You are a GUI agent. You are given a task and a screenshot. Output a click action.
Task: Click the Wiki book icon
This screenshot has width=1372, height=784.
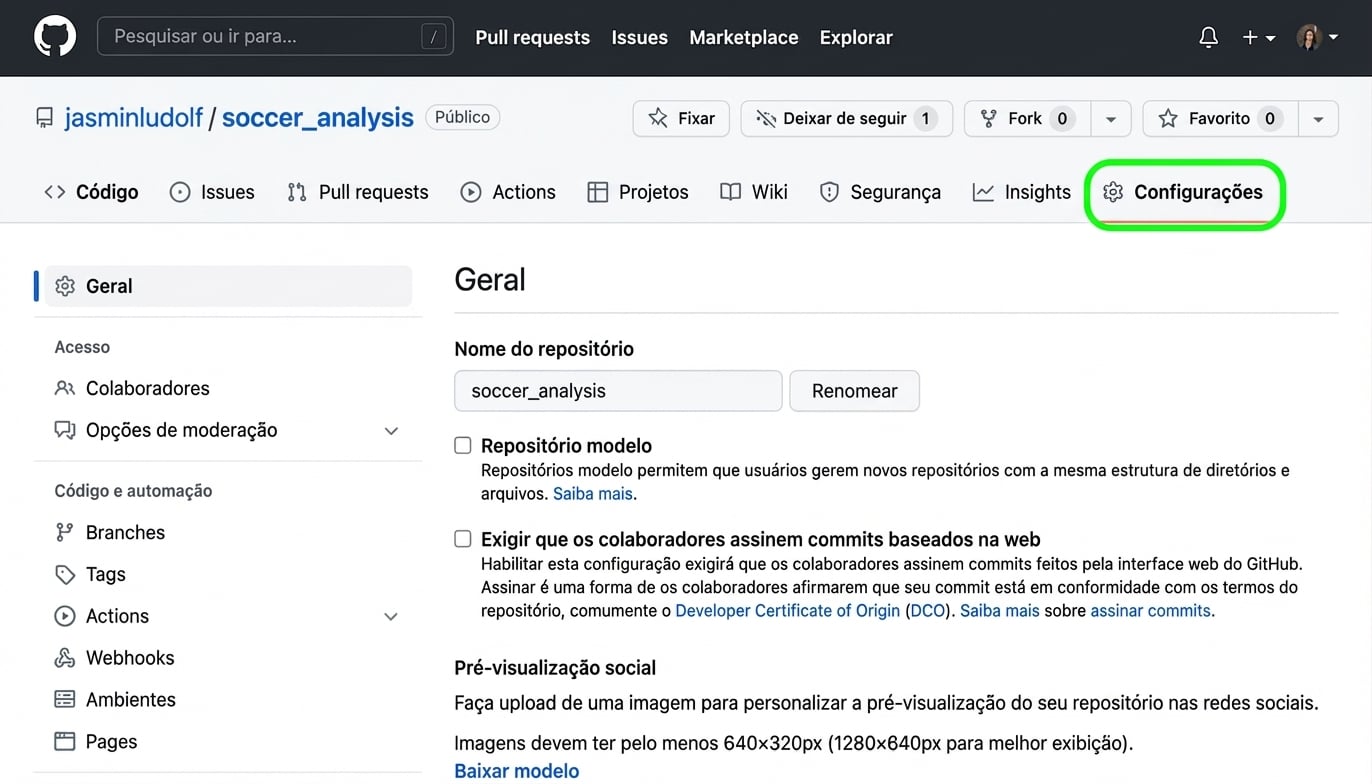pyautogui.click(x=731, y=192)
